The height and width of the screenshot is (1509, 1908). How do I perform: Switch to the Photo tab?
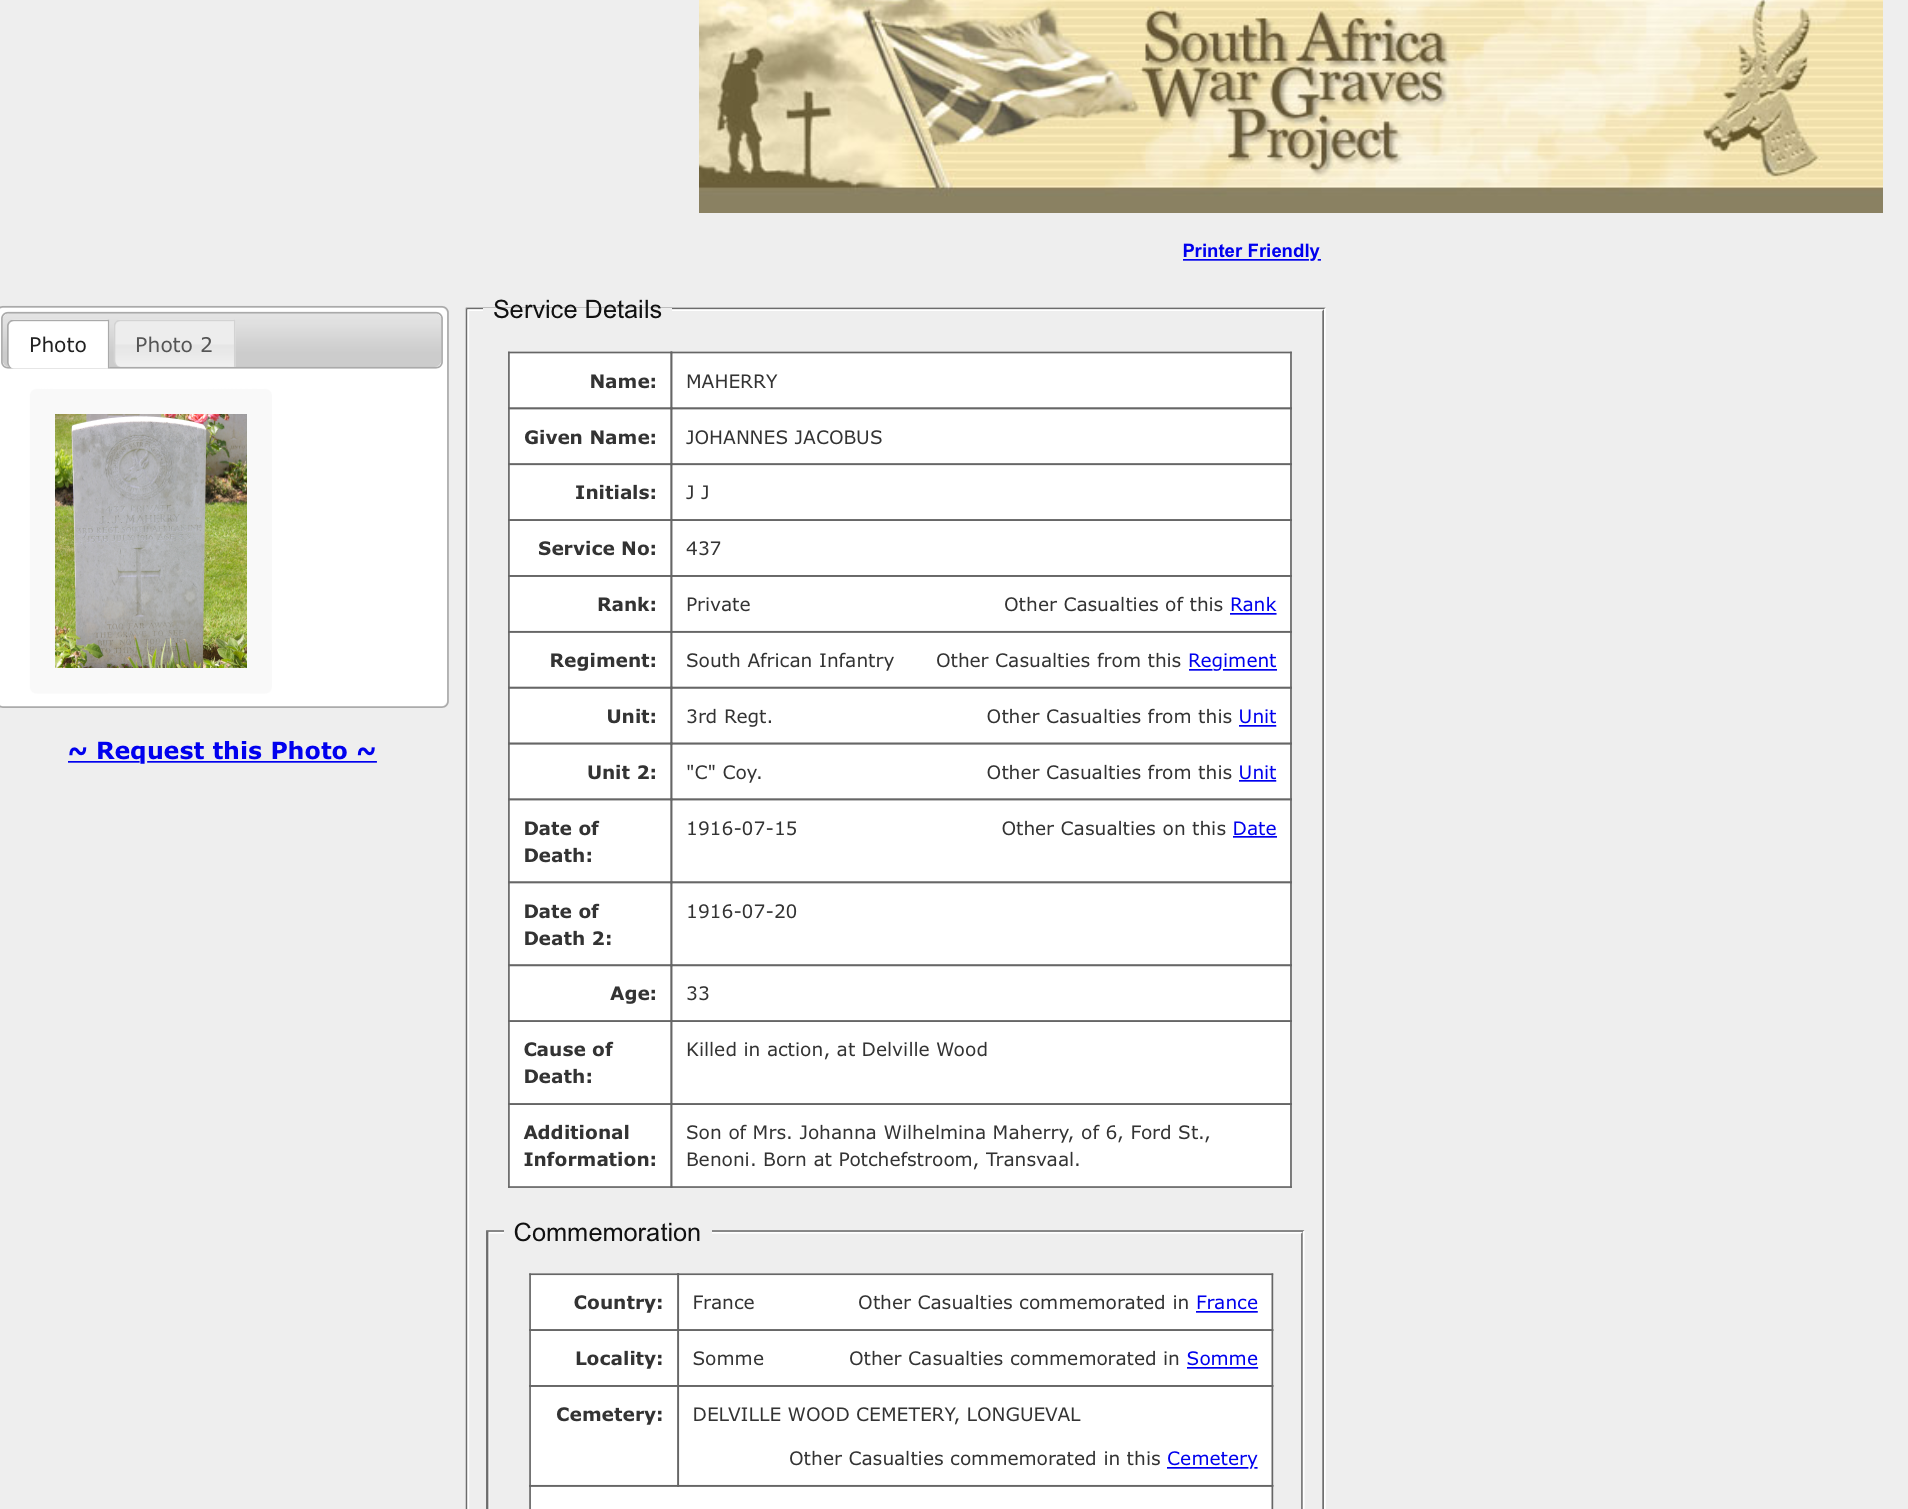(x=58, y=345)
